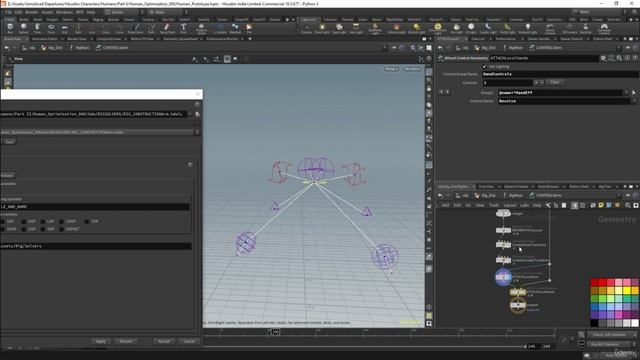Open the network editor Add menu

click(x=445, y=205)
